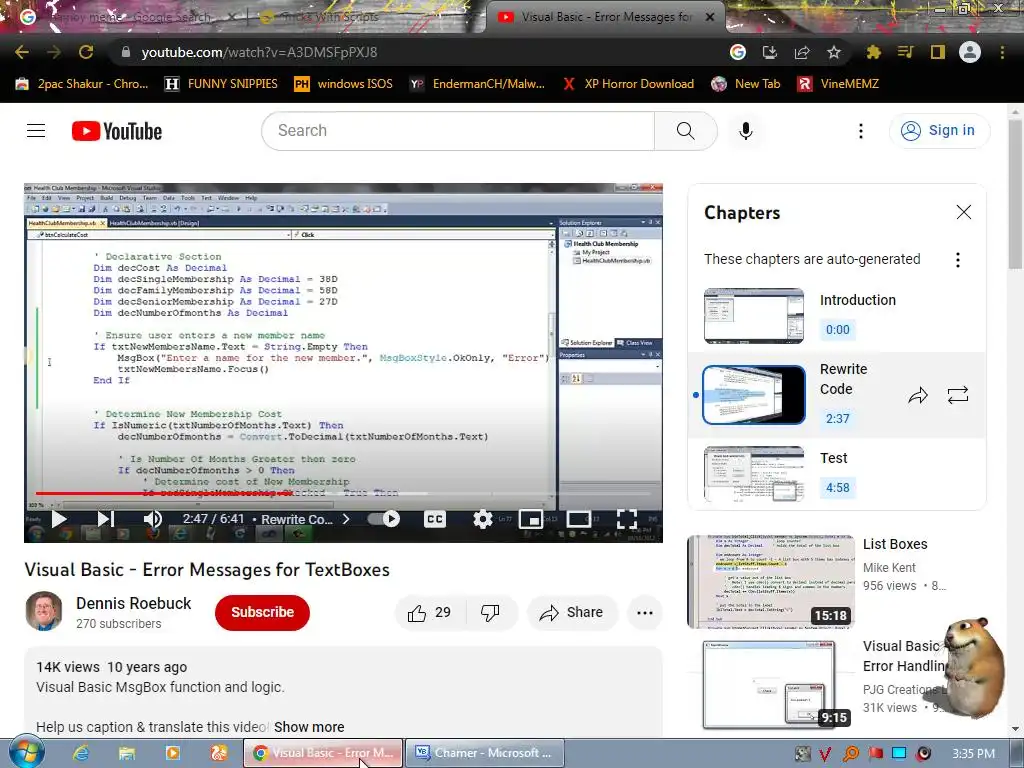This screenshot has width=1024, height=768.
Task: Open FUNNY SNIPPIES bookmark
Action: coord(221,84)
